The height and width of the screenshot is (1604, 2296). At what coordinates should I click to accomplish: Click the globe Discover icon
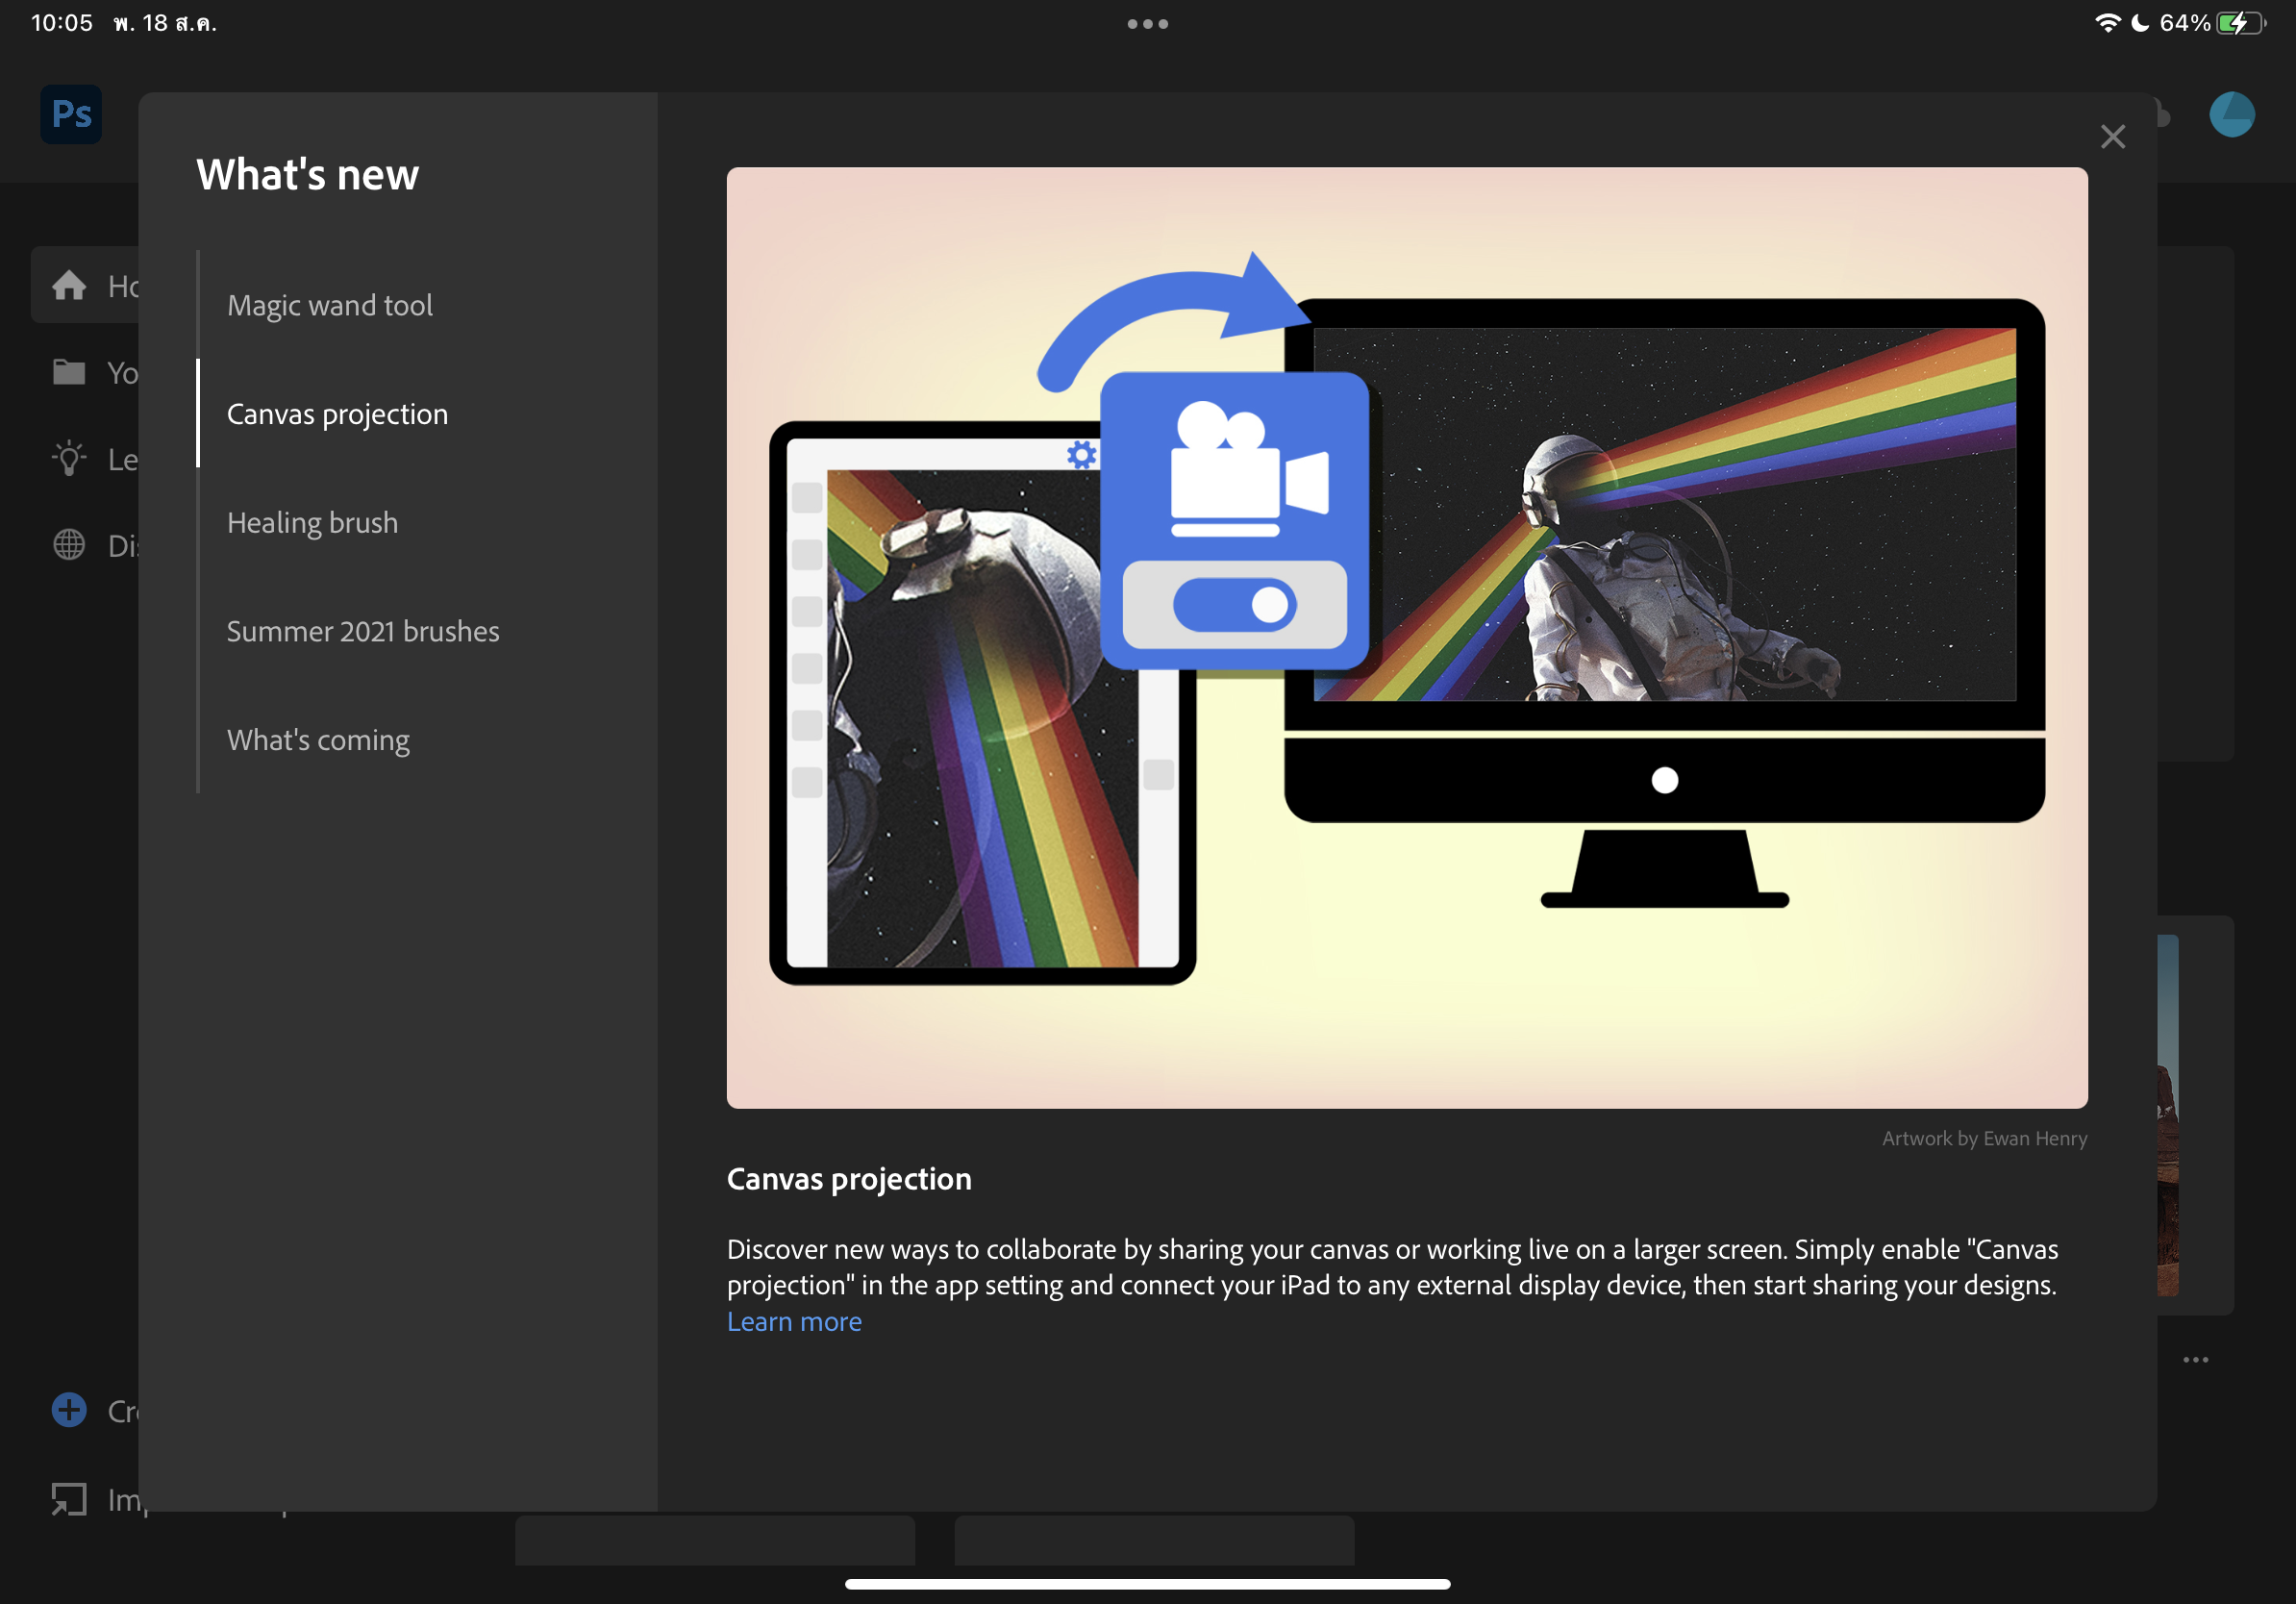(69, 545)
